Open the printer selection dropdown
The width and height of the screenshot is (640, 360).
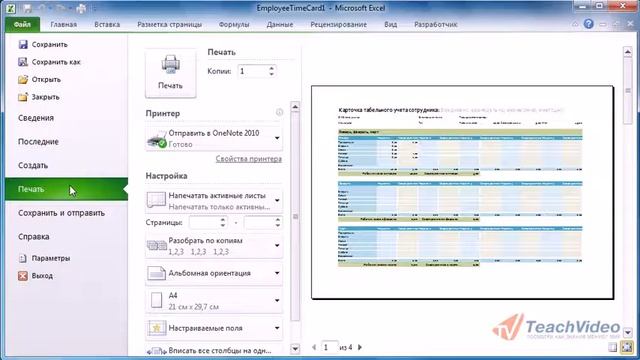(x=214, y=139)
